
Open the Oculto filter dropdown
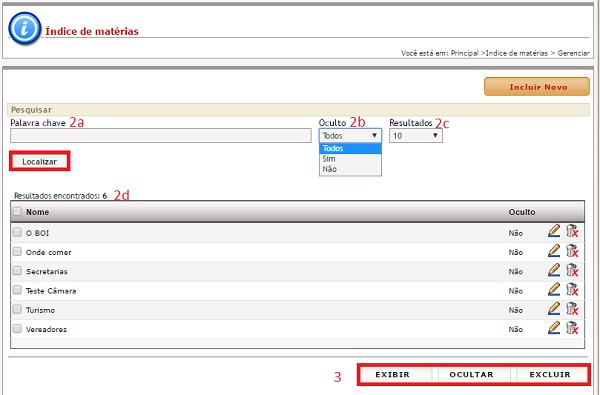pyautogui.click(x=350, y=135)
